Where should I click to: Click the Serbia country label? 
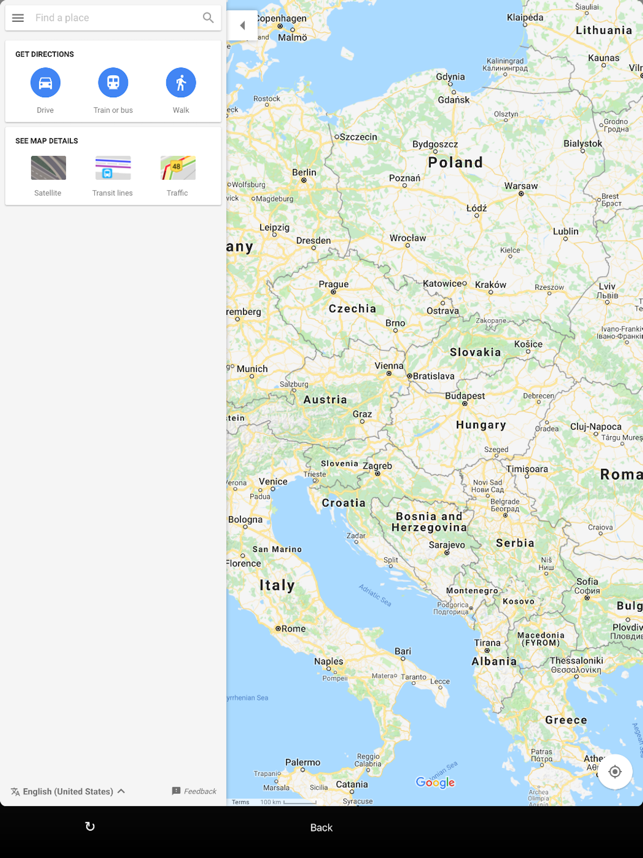pyautogui.click(x=515, y=543)
